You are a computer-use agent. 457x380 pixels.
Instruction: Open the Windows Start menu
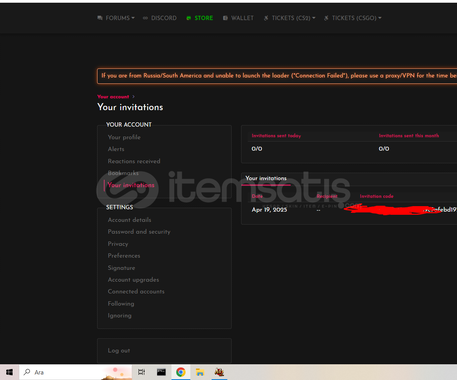[x=9, y=372]
